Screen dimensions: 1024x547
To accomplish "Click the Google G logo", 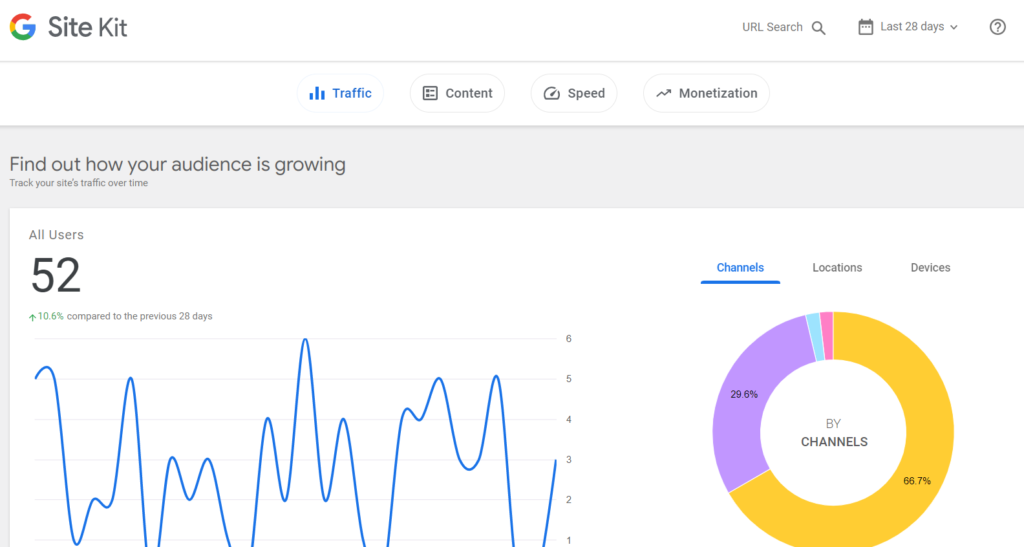I will tap(22, 27).
